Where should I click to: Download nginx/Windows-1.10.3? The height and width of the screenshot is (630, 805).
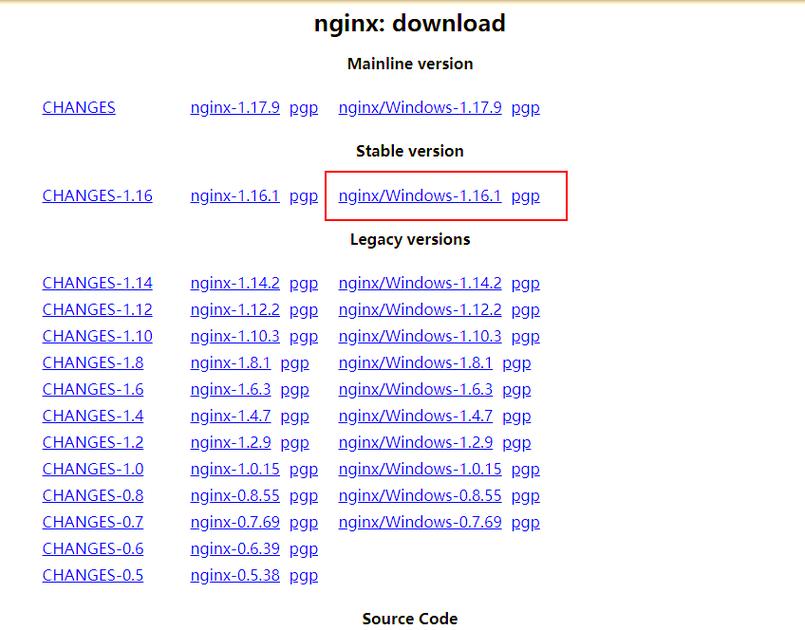click(420, 336)
